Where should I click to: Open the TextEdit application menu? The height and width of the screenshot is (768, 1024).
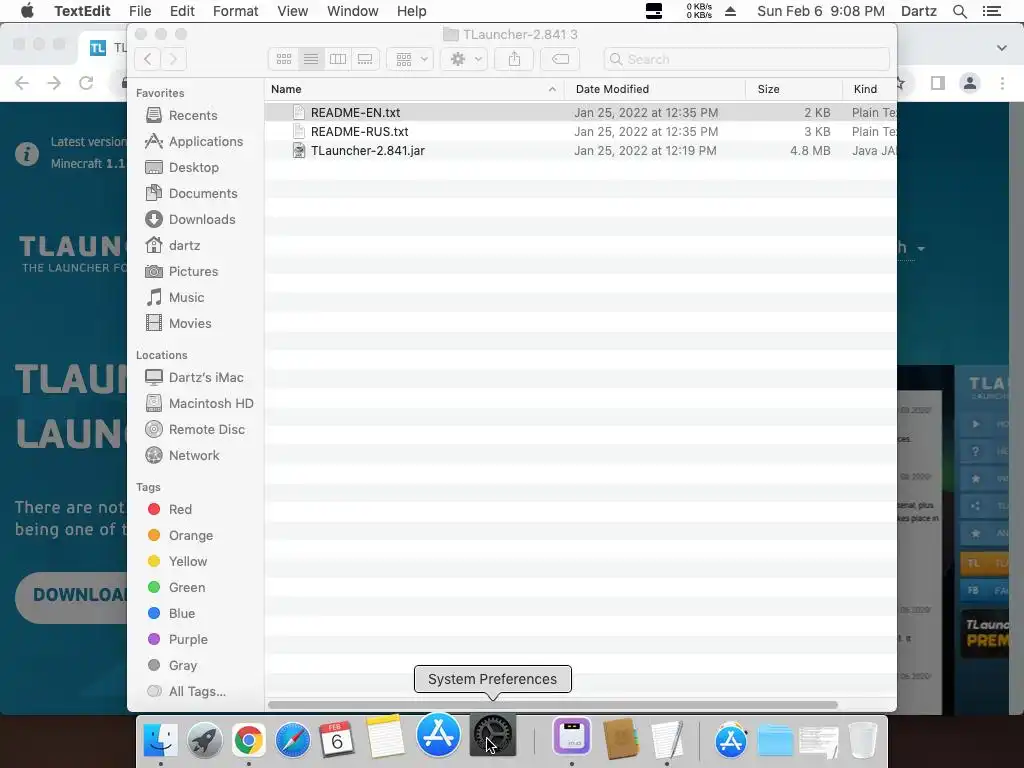pyautogui.click(x=82, y=11)
